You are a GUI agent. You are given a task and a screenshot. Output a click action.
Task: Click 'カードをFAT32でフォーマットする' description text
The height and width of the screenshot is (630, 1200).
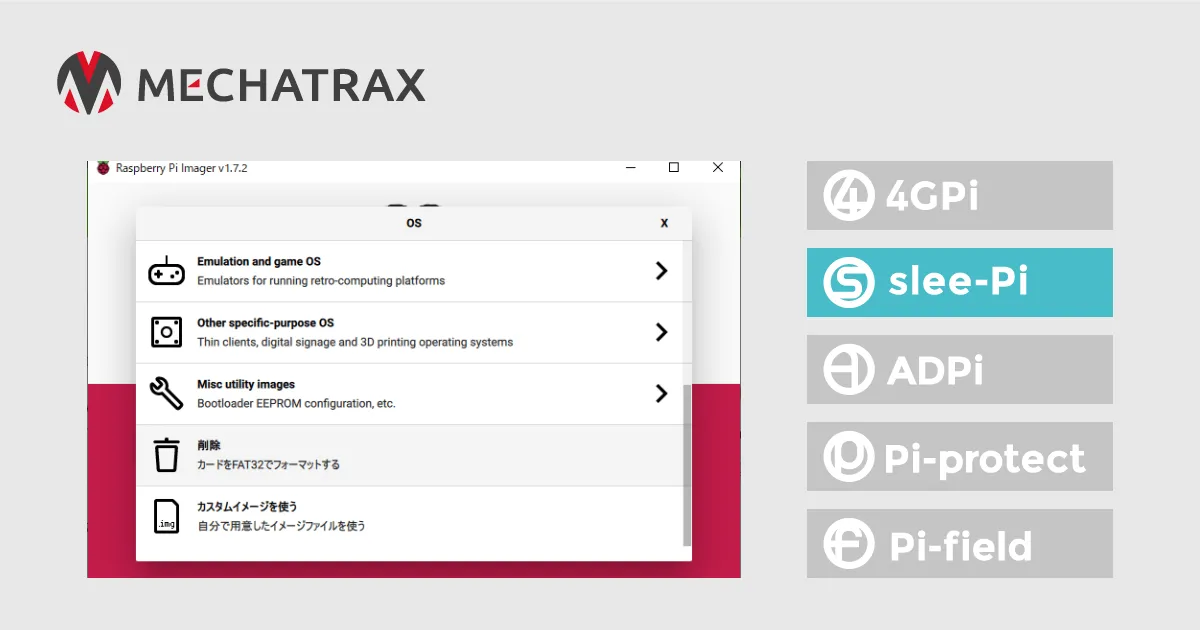pos(268,465)
